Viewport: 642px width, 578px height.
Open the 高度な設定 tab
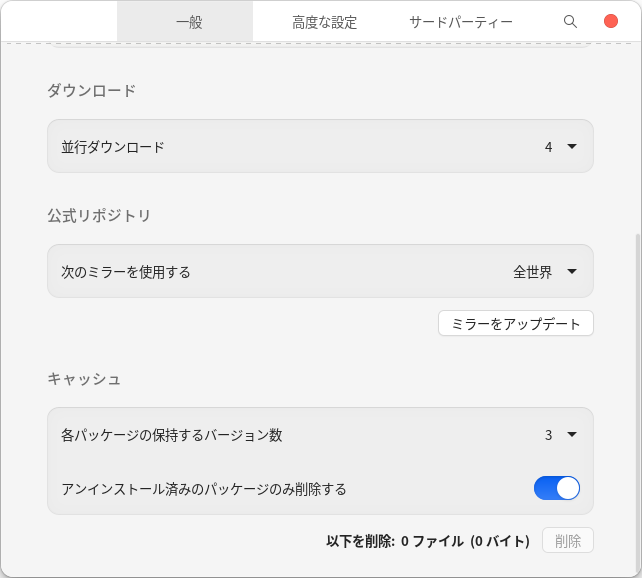coord(324,22)
